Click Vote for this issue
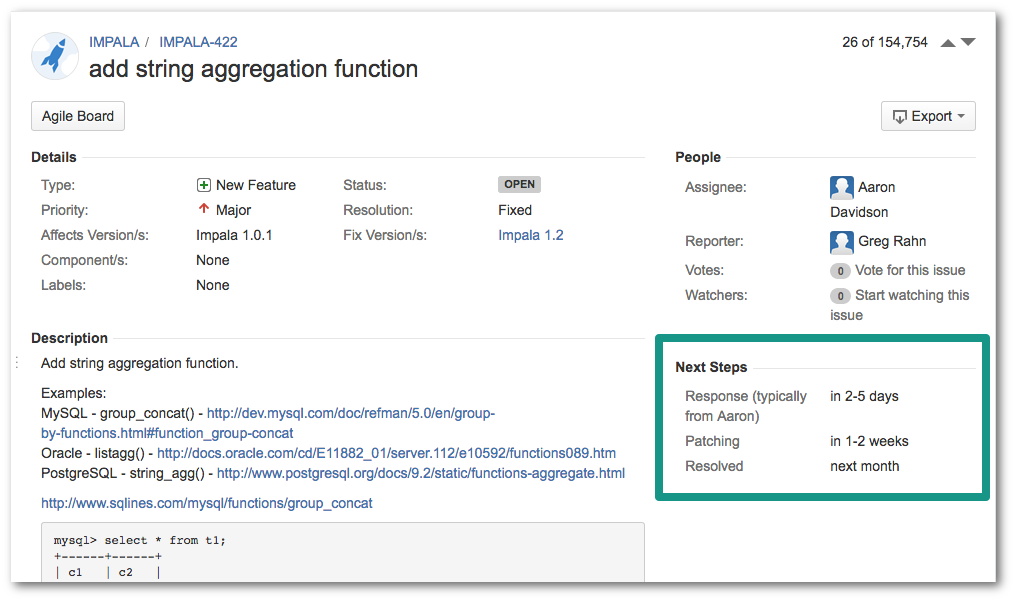1015x601 pixels. click(x=909, y=270)
